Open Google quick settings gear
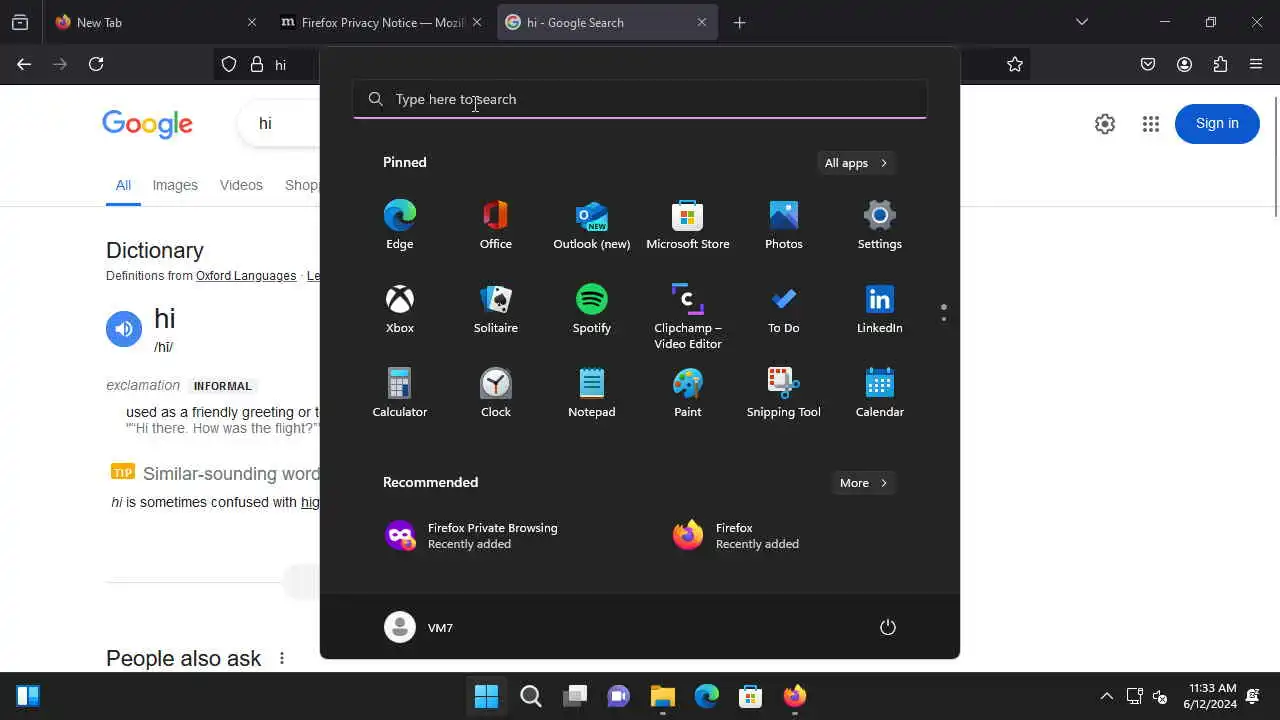 (x=1105, y=123)
